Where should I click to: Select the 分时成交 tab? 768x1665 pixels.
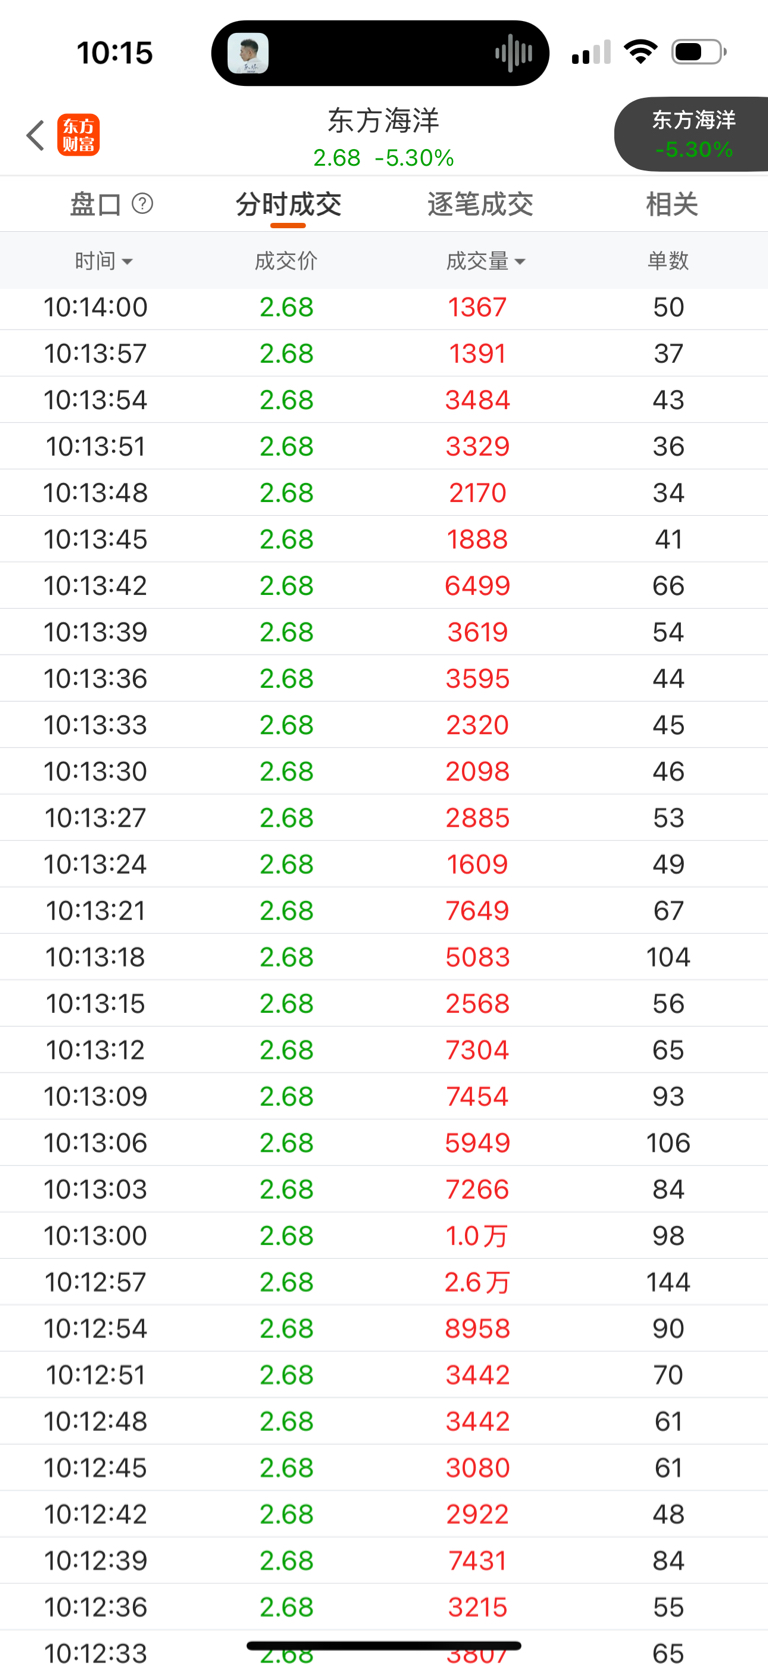(x=288, y=204)
